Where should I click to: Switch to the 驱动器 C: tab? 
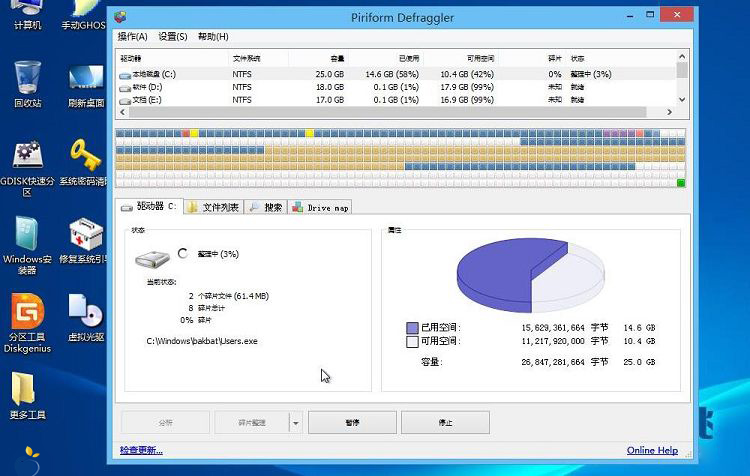pyautogui.click(x=149, y=206)
